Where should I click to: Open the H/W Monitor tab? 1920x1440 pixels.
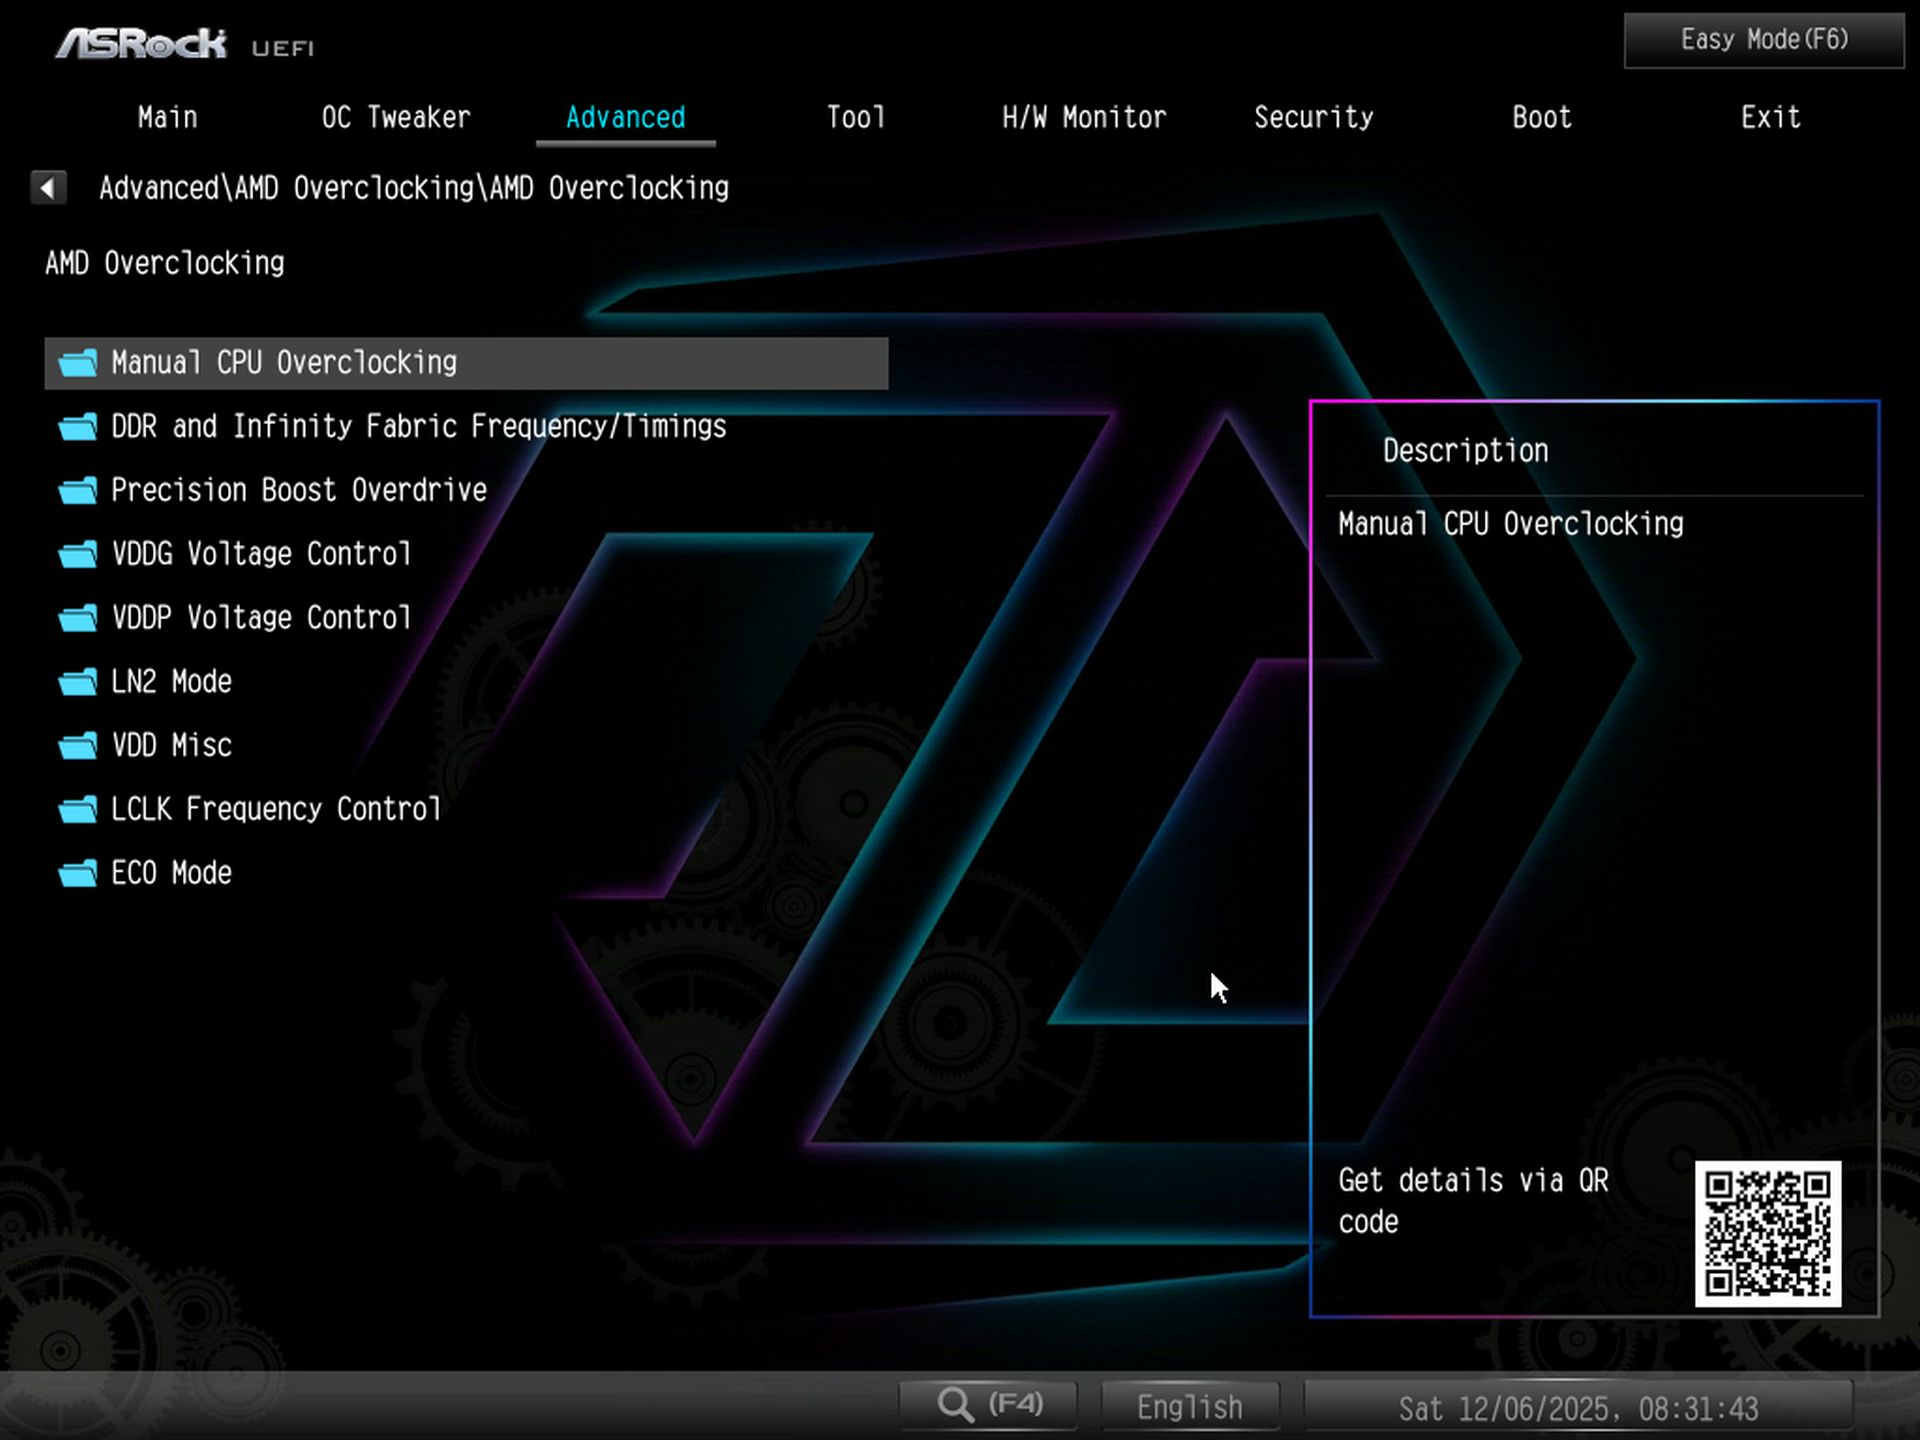[1084, 117]
